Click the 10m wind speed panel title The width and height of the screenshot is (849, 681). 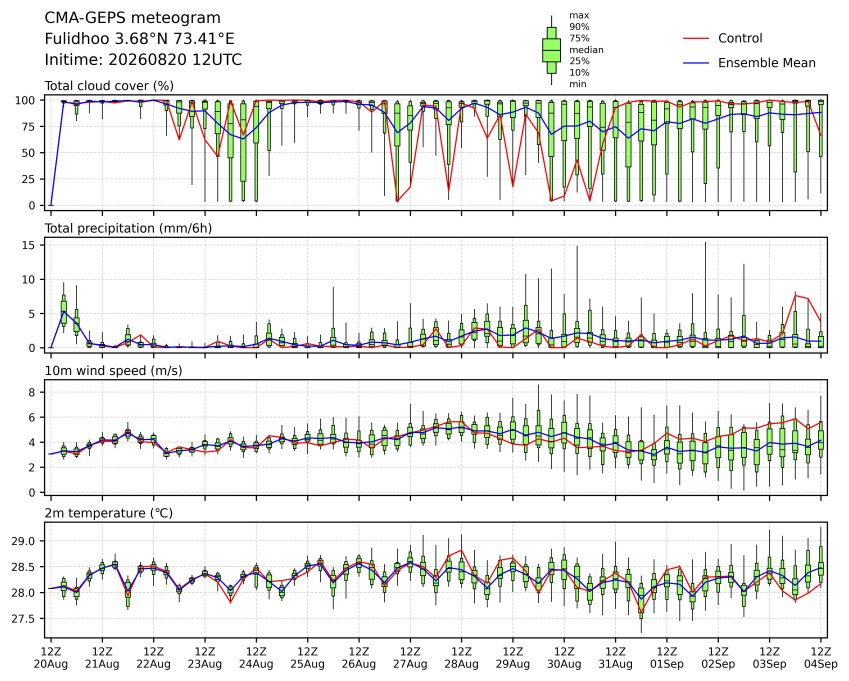[x=113, y=371]
